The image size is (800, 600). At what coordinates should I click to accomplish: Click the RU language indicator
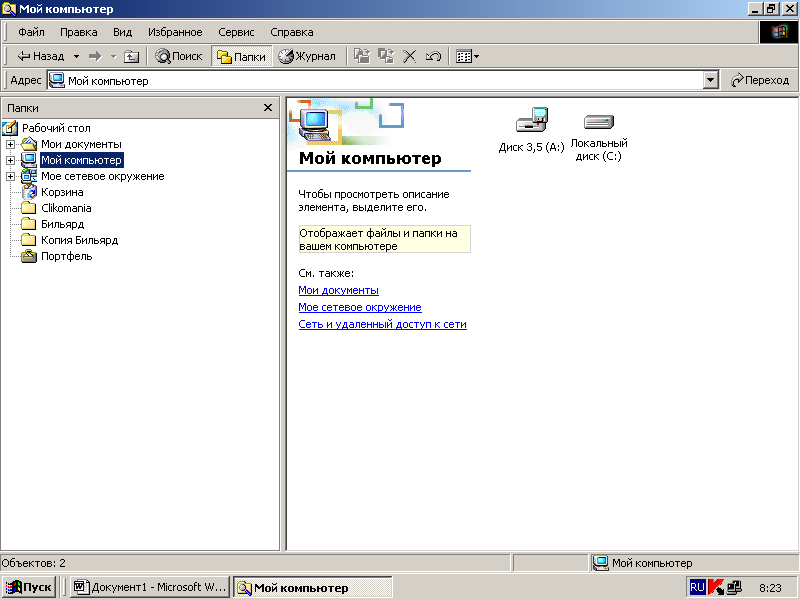(x=697, y=587)
